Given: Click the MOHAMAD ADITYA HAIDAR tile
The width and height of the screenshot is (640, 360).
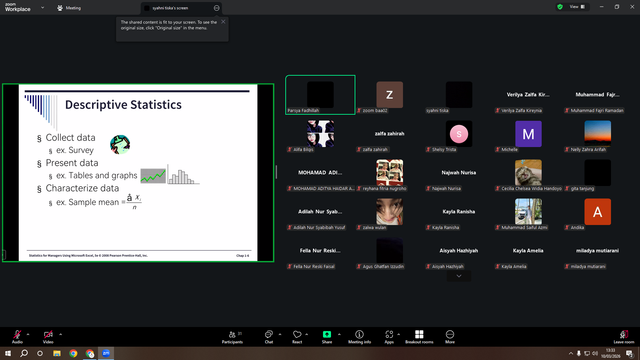Looking at the screenshot, I should pyautogui.click(x=320, y=173).
